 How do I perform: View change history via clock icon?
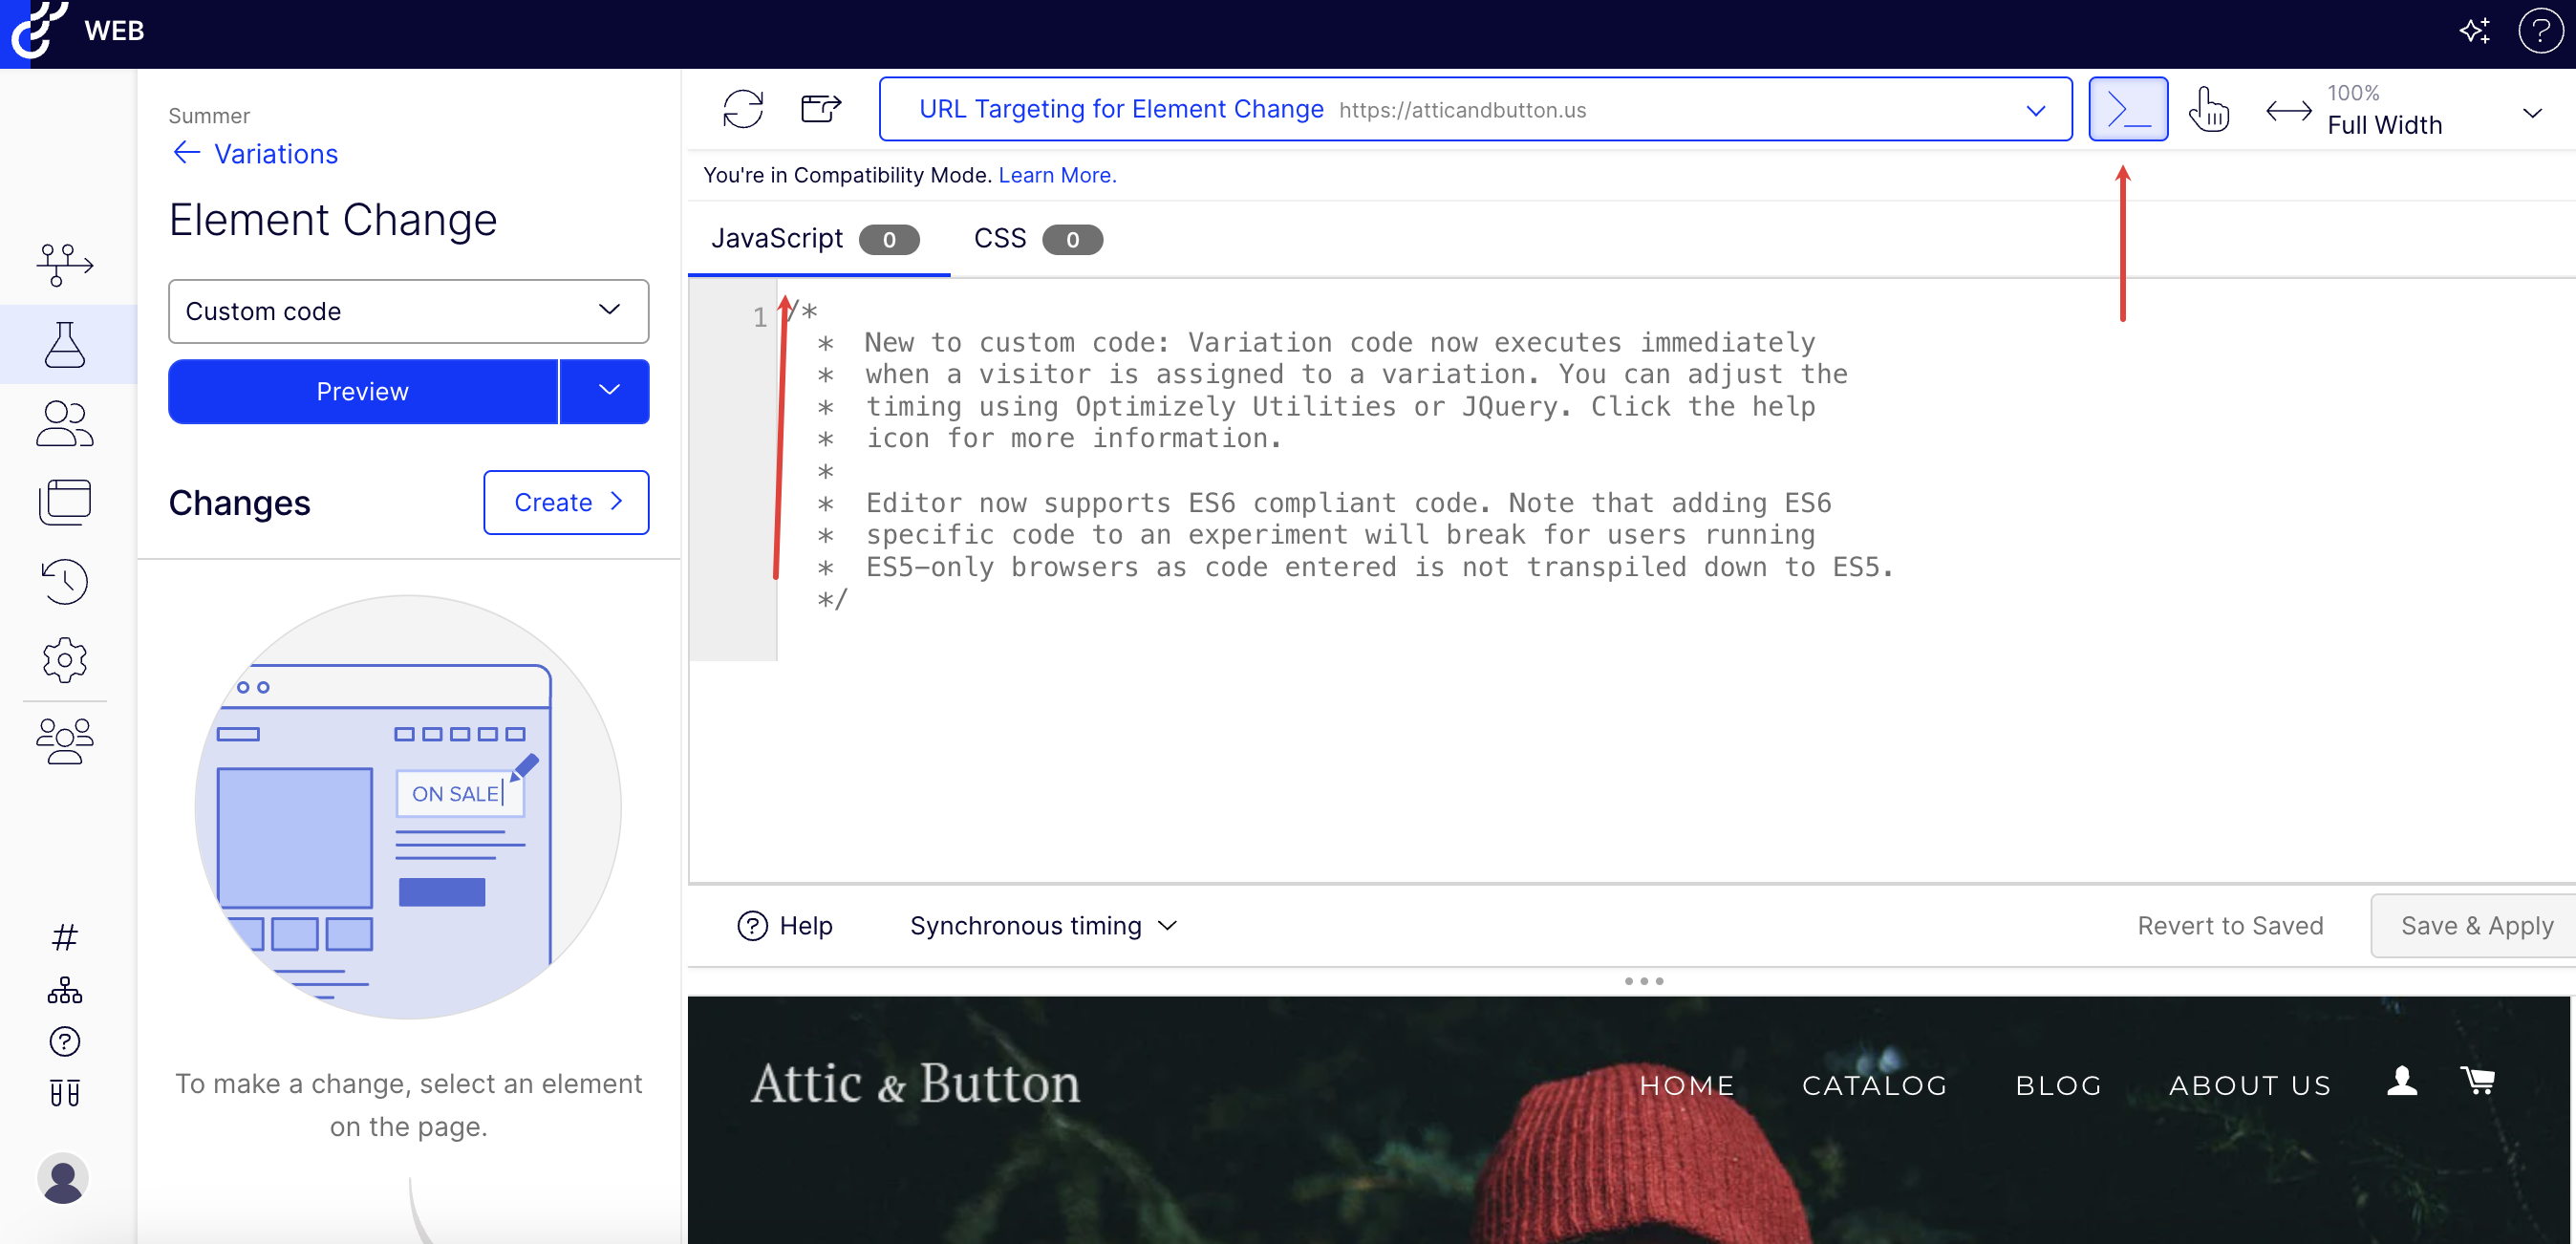tap(64, 581)
